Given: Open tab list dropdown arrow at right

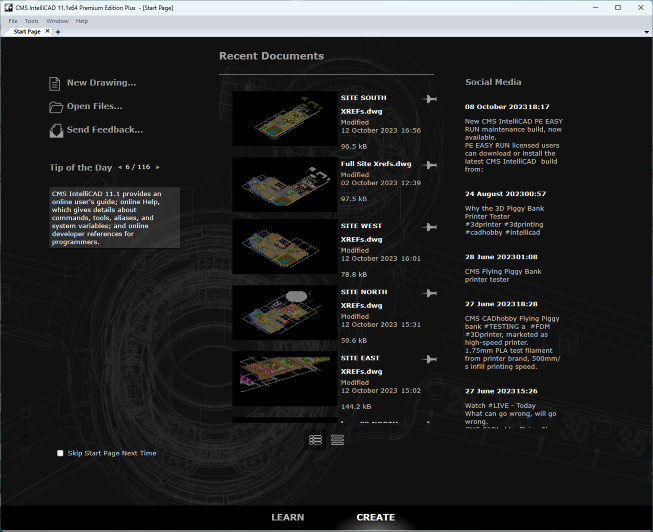Looking at the screenshot, I should coord(646,32).
